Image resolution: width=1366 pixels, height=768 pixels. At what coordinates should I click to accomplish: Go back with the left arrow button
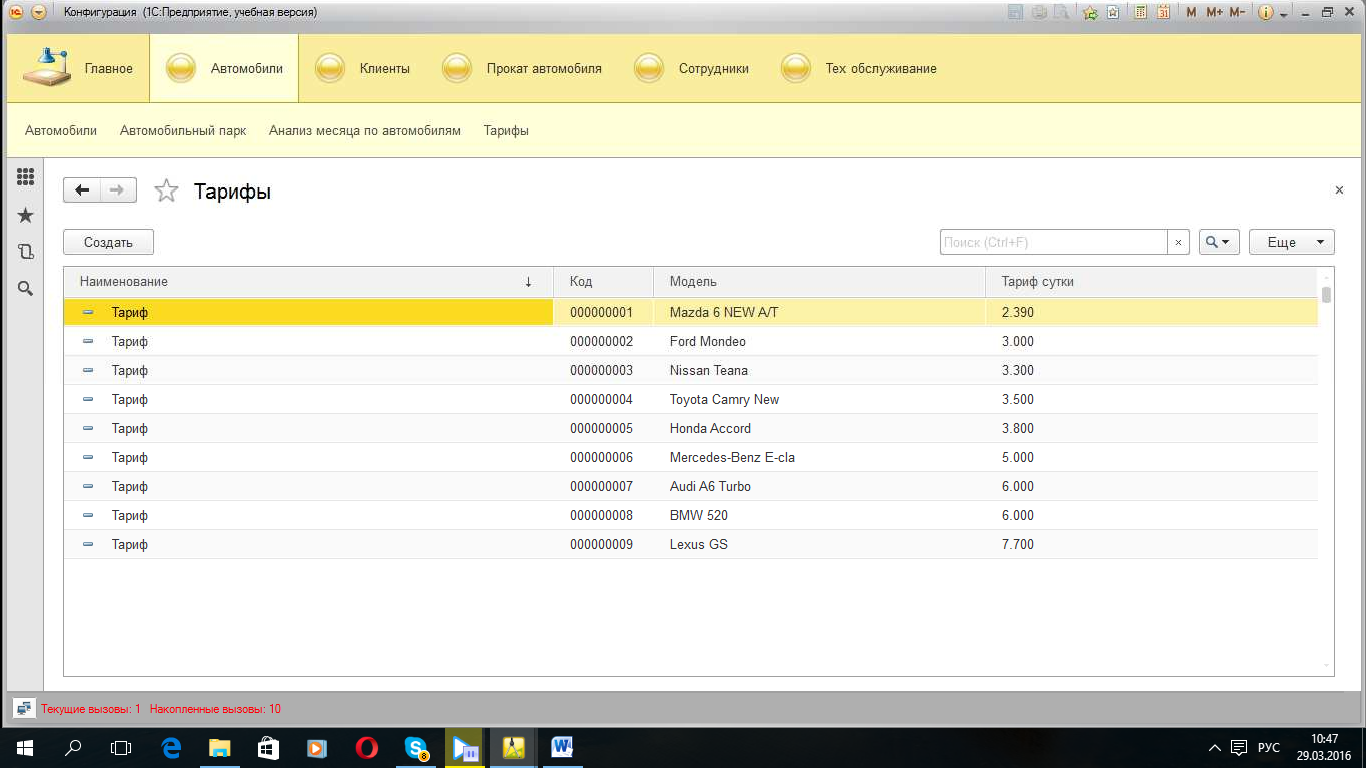coord(82,190)
